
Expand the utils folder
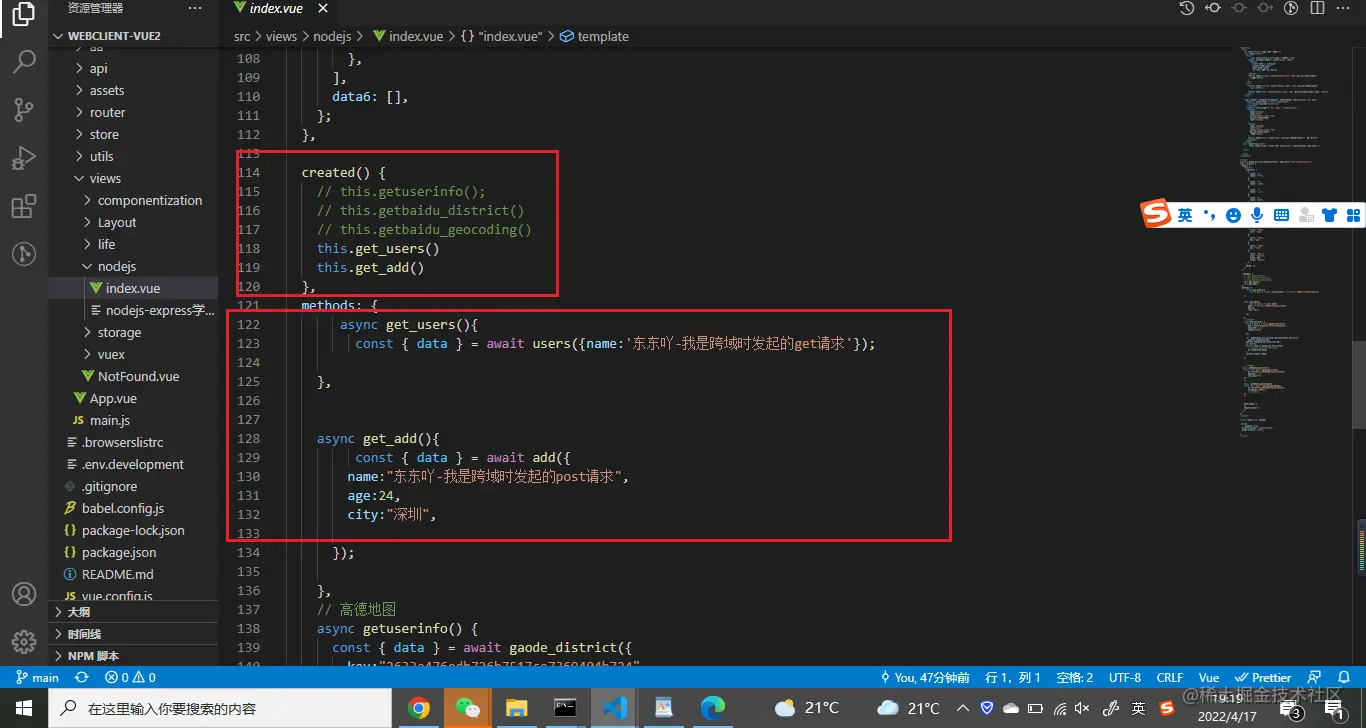133,156
